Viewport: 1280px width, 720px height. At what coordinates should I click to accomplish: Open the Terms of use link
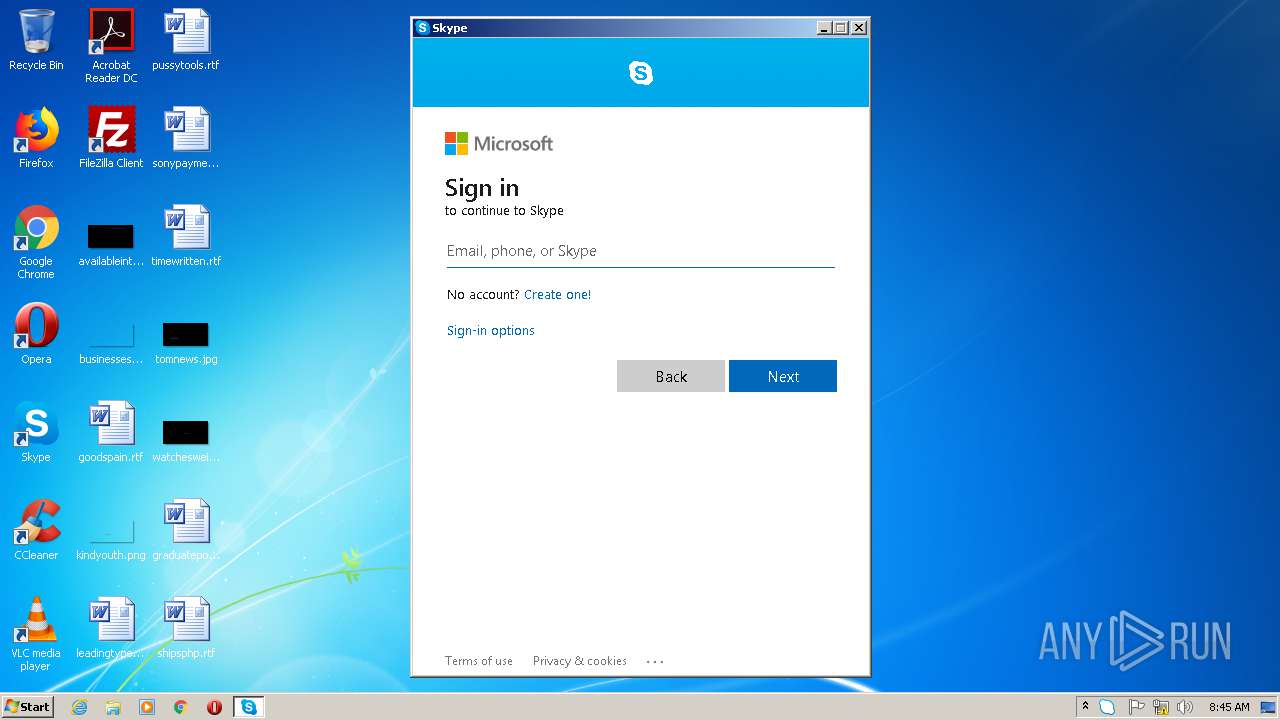coord(479,661)
